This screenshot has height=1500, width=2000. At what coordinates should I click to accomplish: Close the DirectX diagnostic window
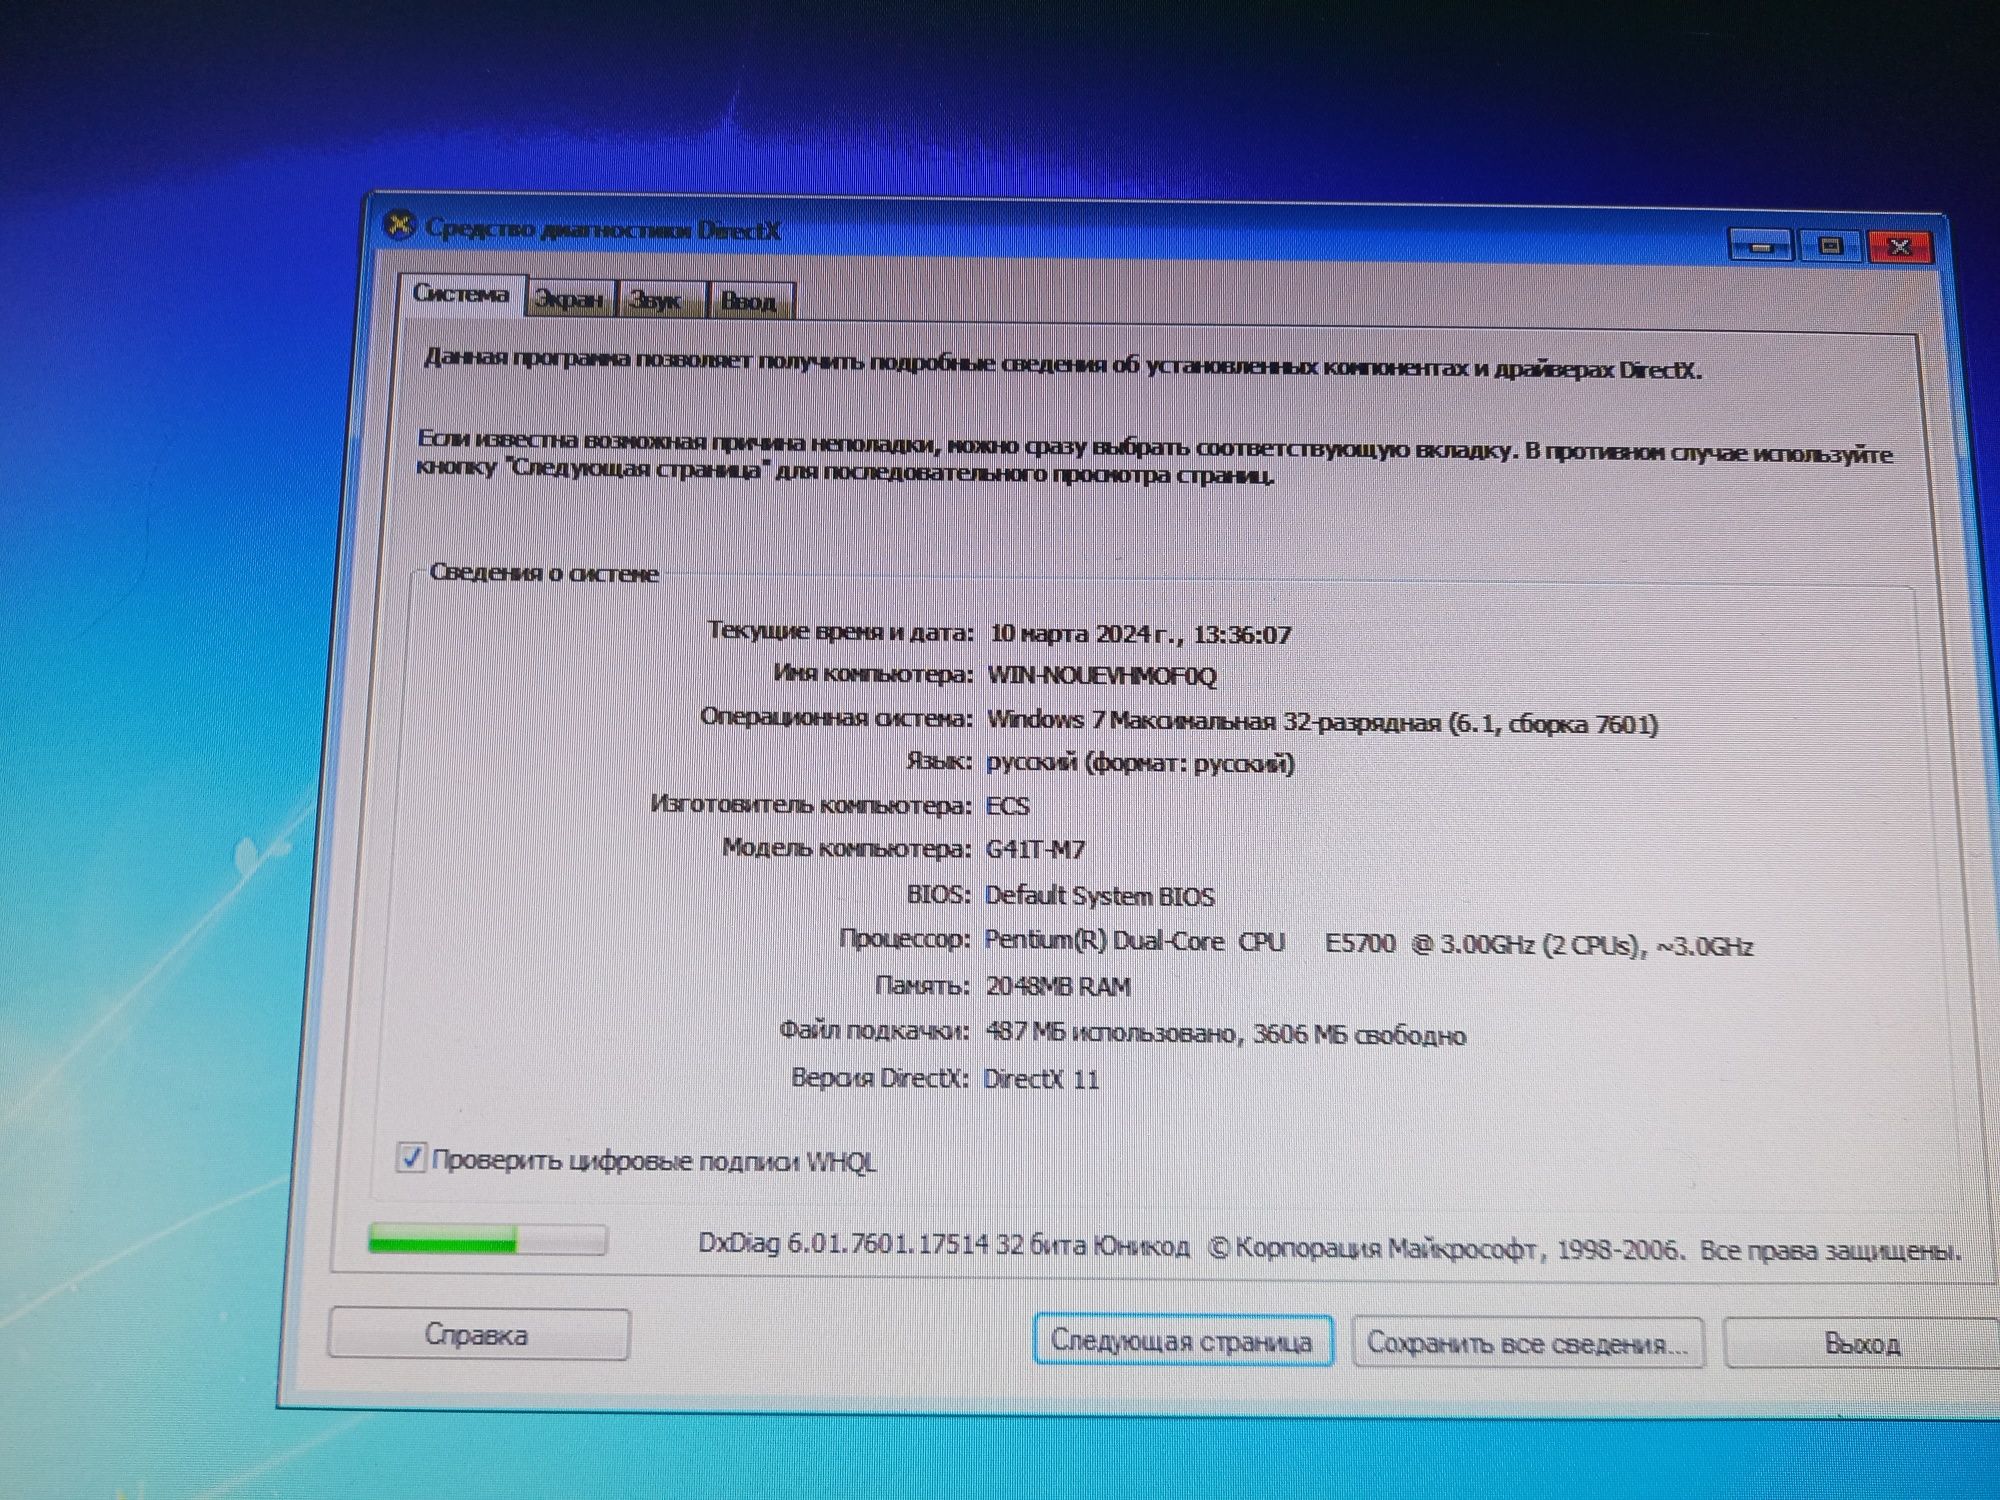coord(1899,247)
